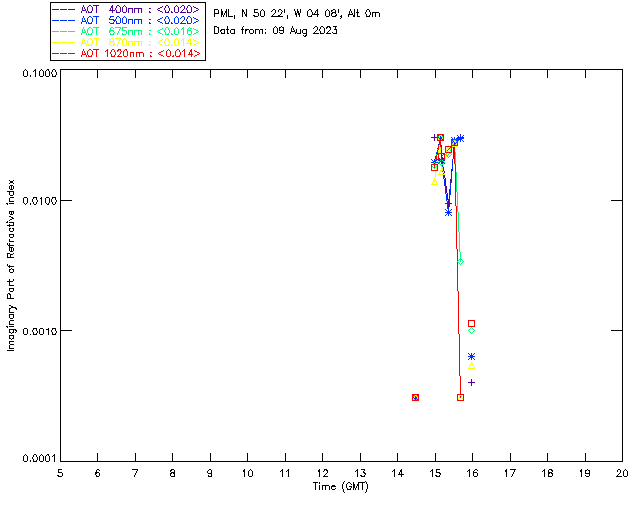The width and height of the screenshot is (640, 512).
Task: Click the 'Time (GMT)' axis title
Action: [341, 487]
